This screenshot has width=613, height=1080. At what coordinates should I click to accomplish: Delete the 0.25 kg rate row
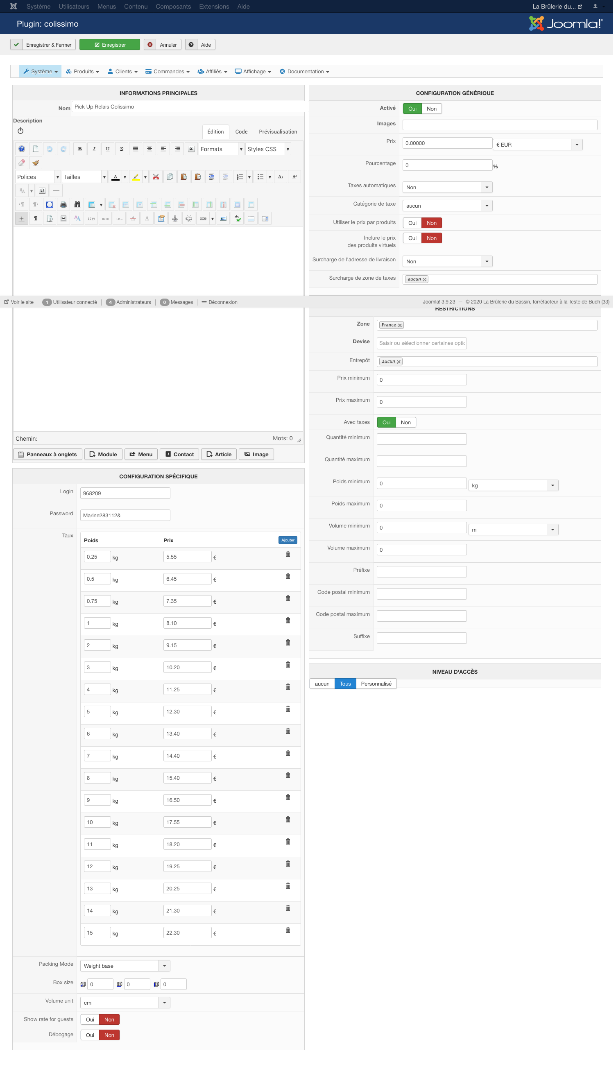(x=288, y=554)
